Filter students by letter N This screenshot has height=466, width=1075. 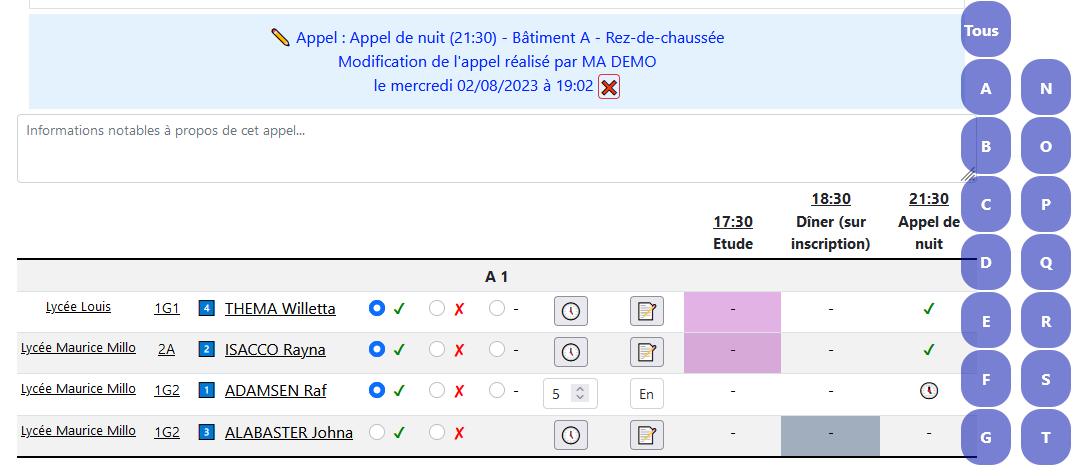1046,88
